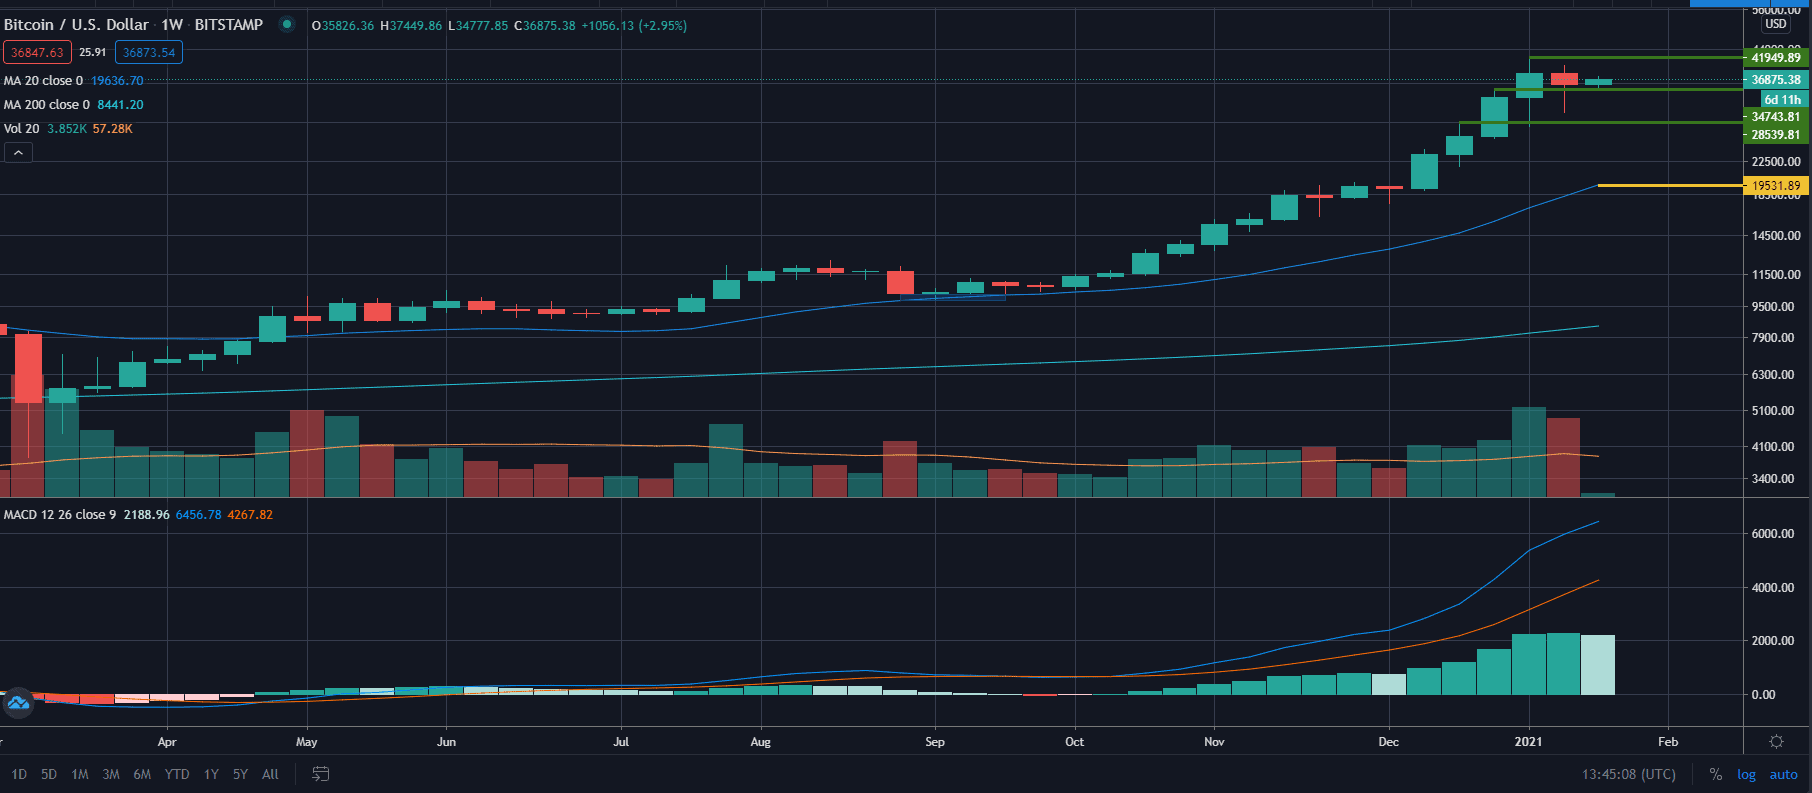
Task: Click the blue buy price 36873.54 button
Action: point(149,53)
